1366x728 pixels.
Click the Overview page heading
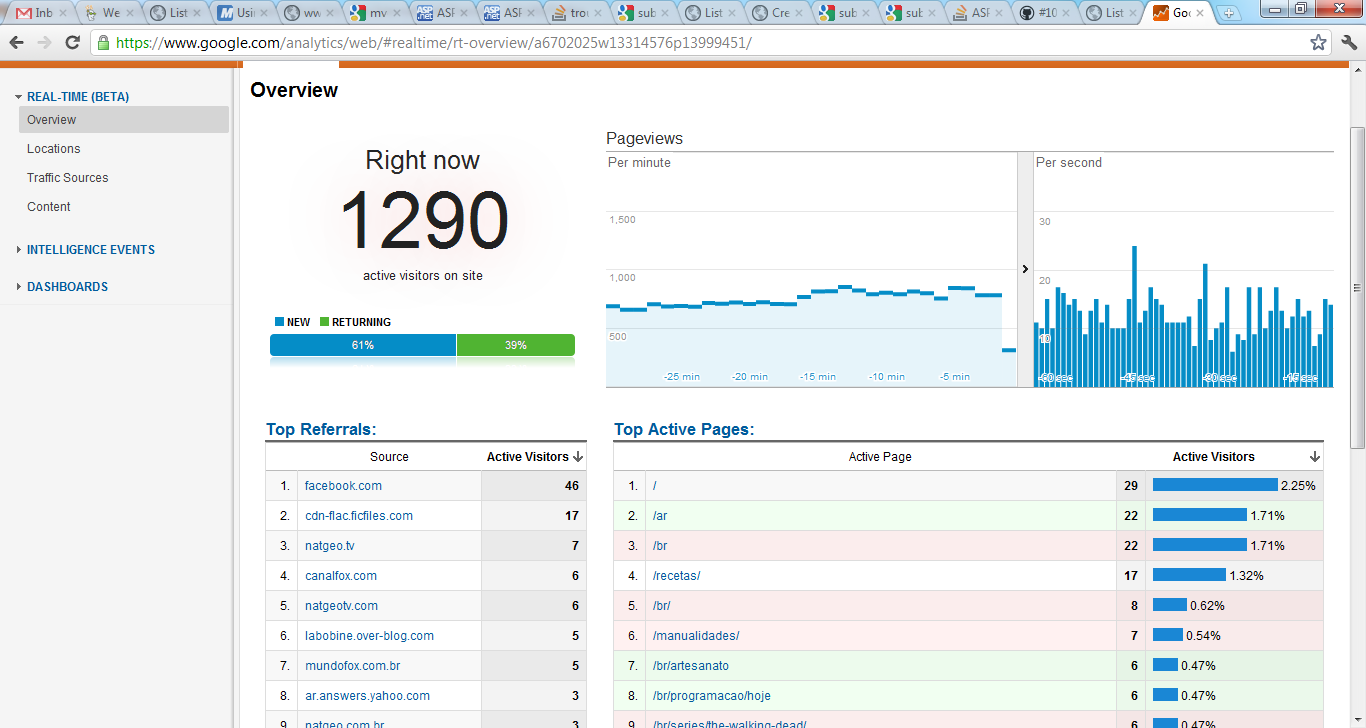click(294, 90)
